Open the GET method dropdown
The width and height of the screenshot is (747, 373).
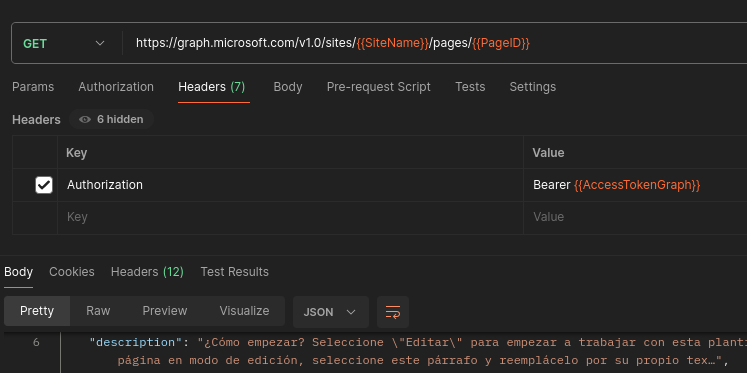(x=64, y=43)
